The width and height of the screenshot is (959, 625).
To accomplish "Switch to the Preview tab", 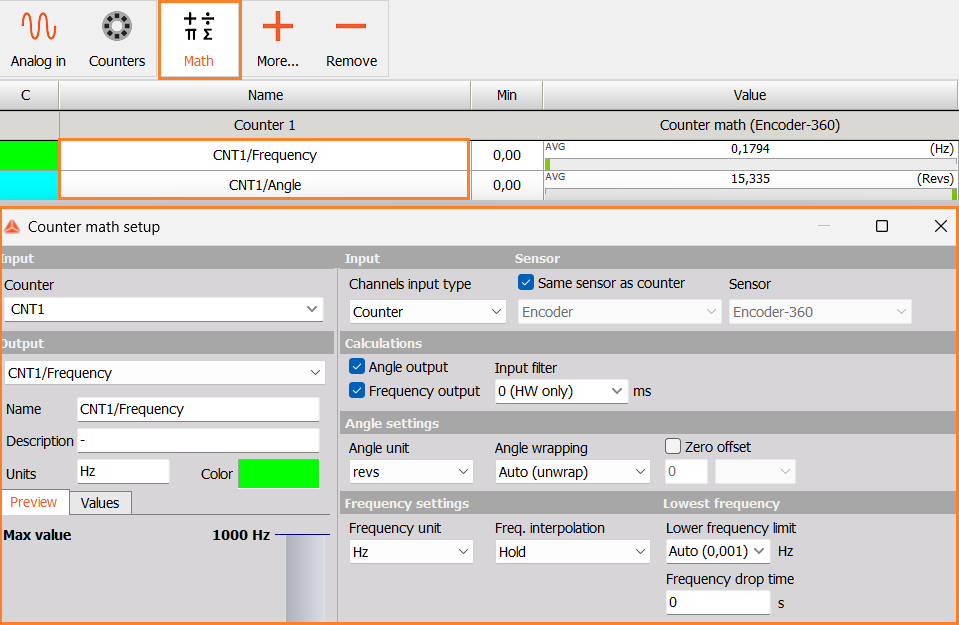I will coord(35,502).
